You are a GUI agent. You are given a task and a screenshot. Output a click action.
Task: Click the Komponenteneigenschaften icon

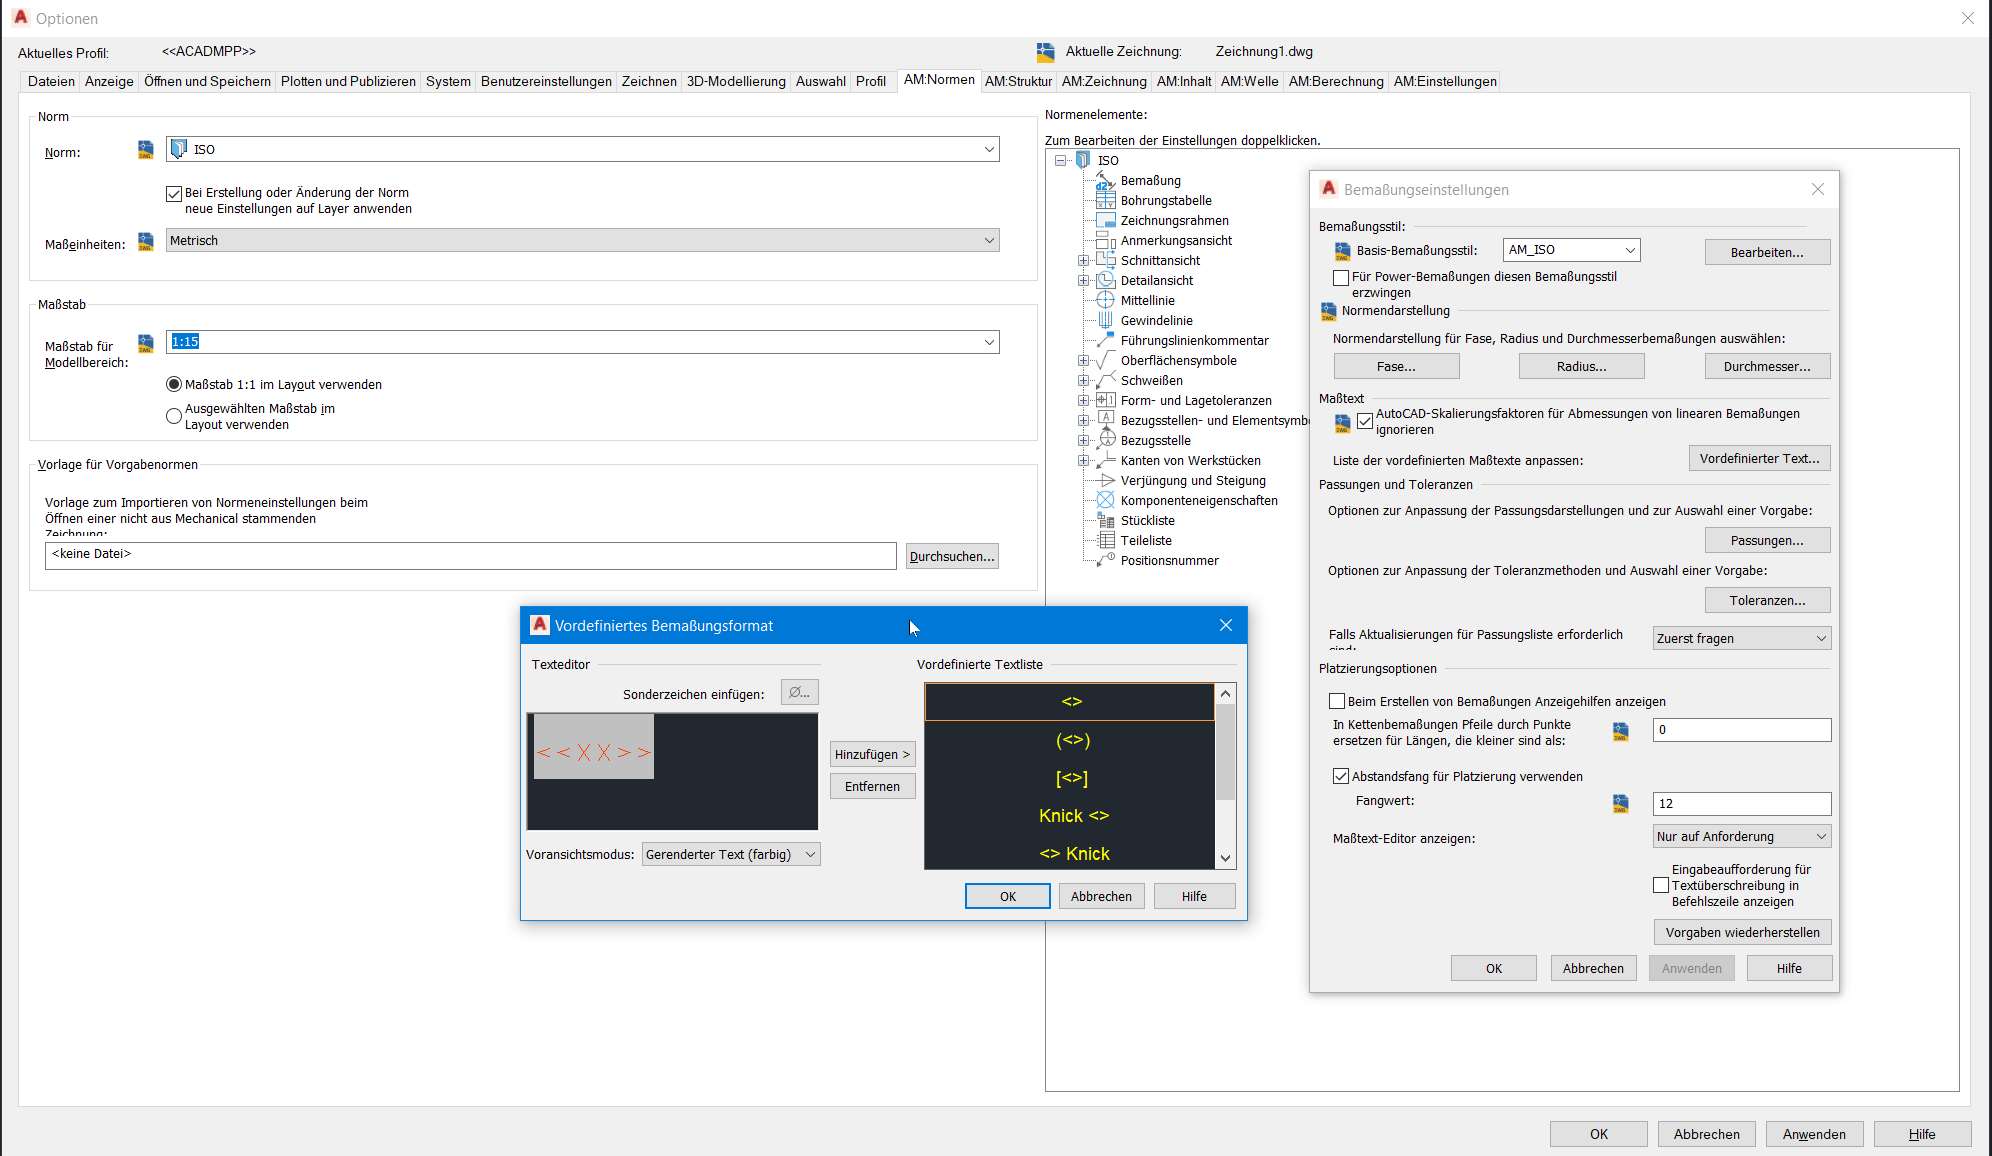pyautogui.click(x=1105, y=500)
